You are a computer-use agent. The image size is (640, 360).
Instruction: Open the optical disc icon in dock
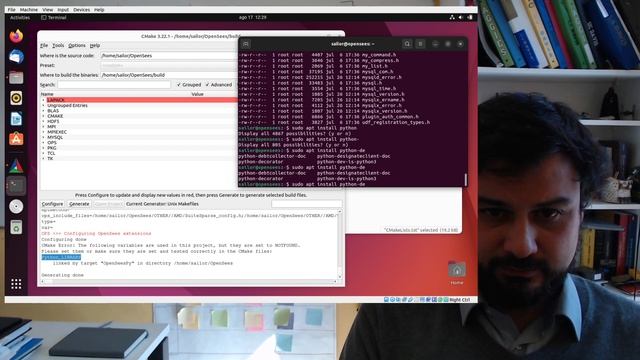tap(16, 207)
